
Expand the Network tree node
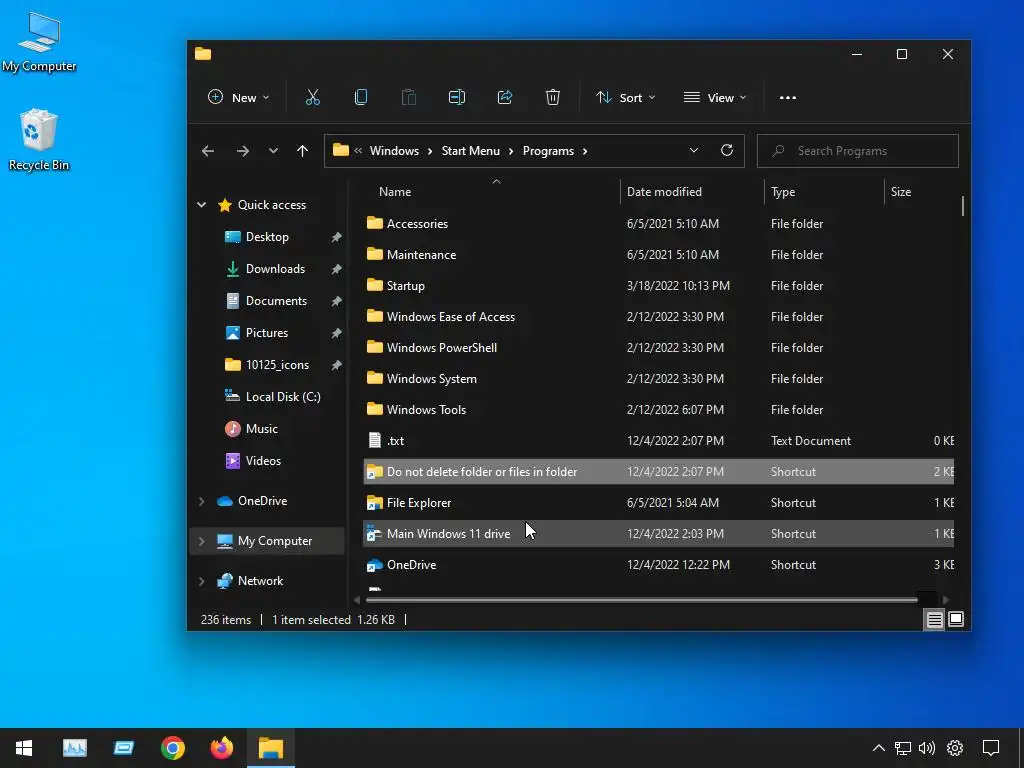click(x=202, y=581)
